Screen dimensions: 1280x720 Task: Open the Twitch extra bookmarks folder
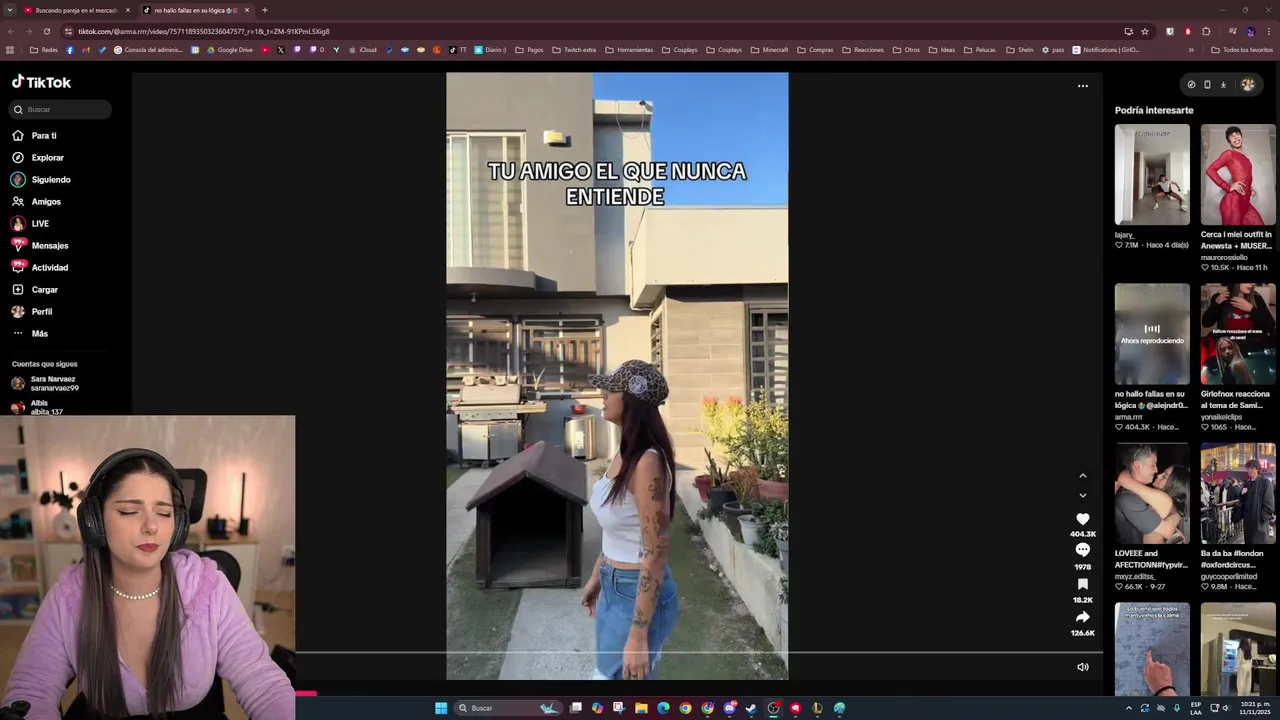574,50
